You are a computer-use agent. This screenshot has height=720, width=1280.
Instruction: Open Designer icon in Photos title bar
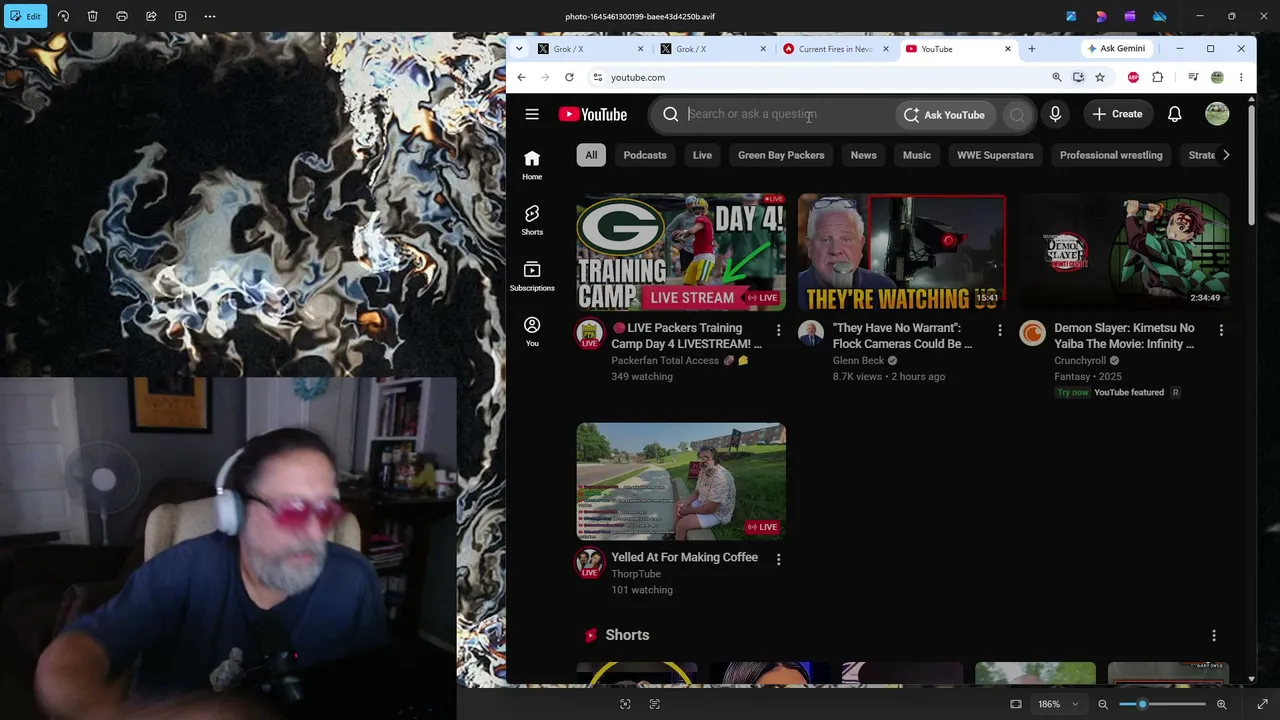[1101, 16]
